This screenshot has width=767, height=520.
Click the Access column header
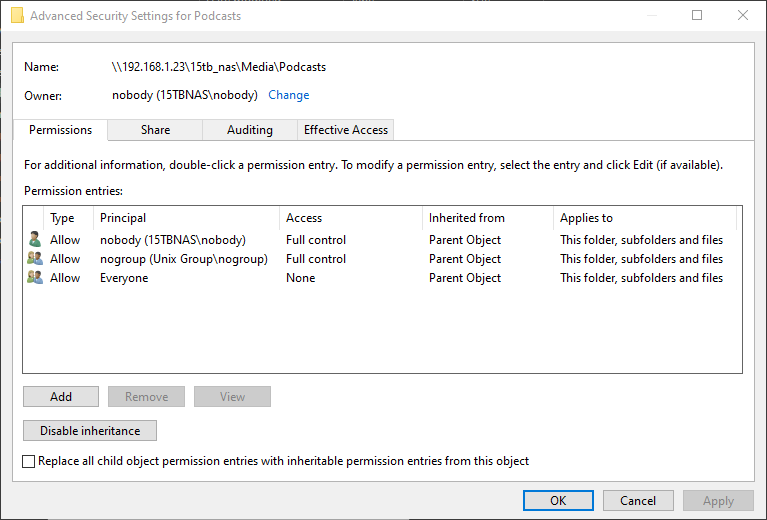(351, 218)
